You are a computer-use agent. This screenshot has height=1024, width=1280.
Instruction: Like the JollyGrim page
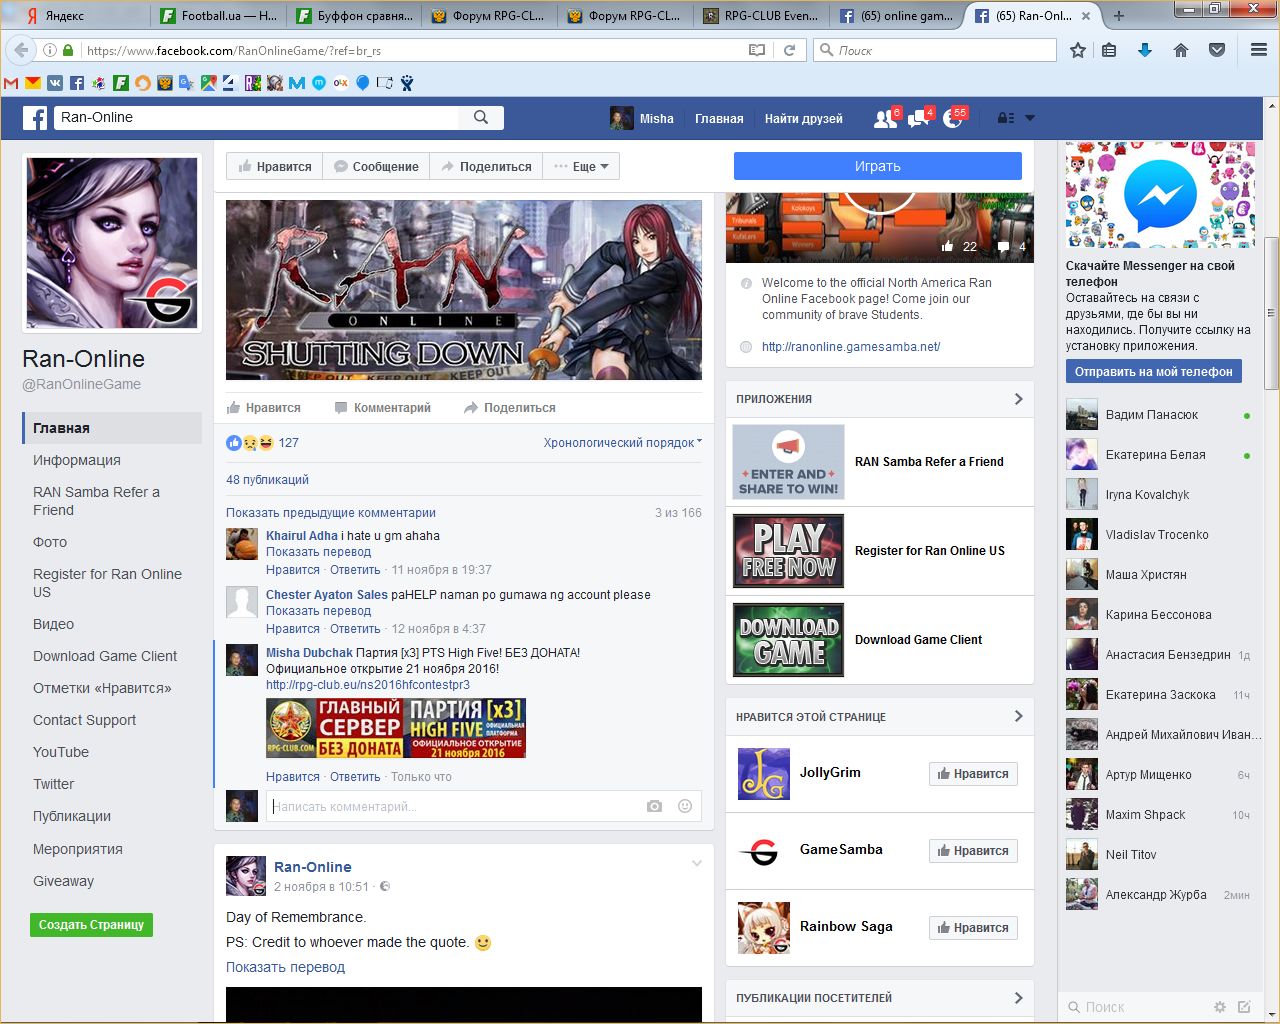[973, 774]
